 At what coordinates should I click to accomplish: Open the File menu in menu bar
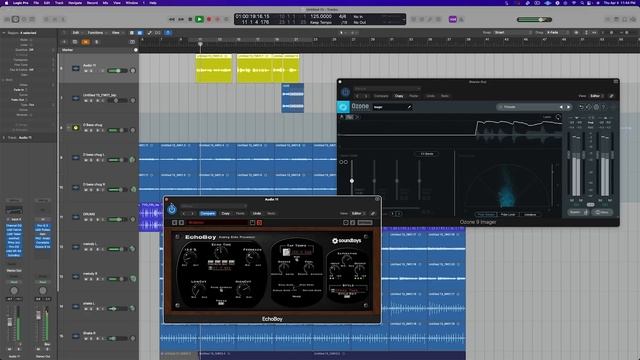pos(36,3)
